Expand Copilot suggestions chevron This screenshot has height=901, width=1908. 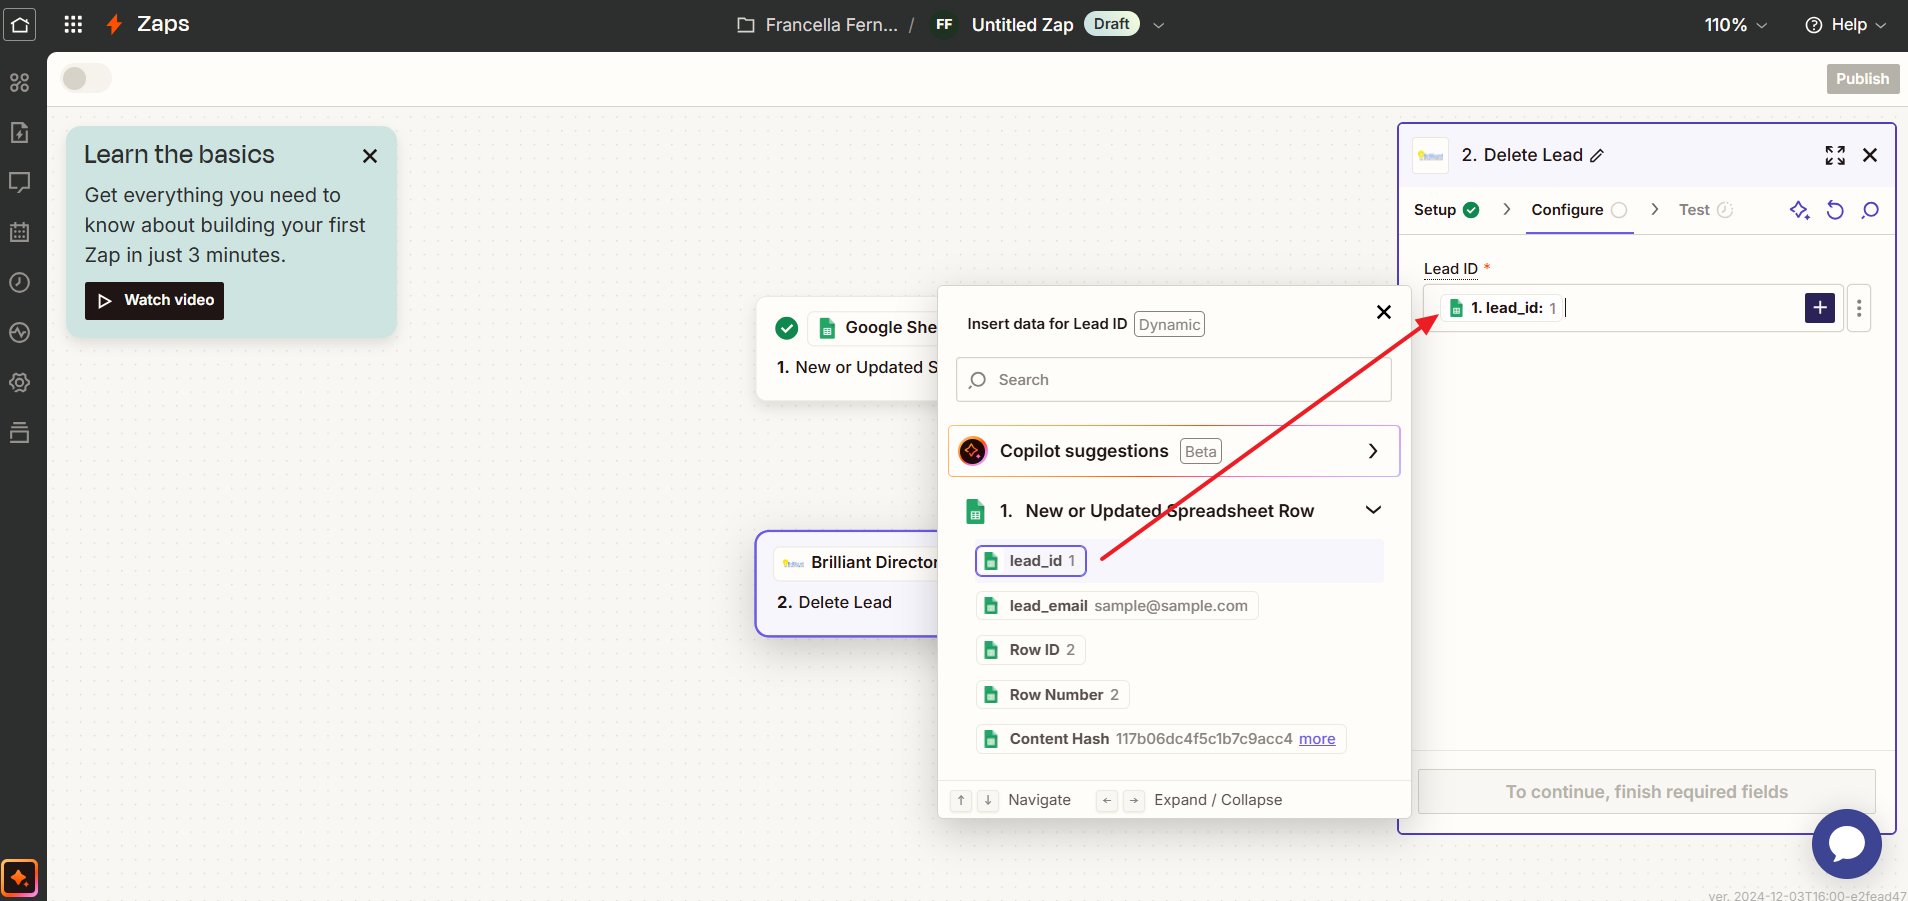pyautogui.click(x=1373, y=452)
